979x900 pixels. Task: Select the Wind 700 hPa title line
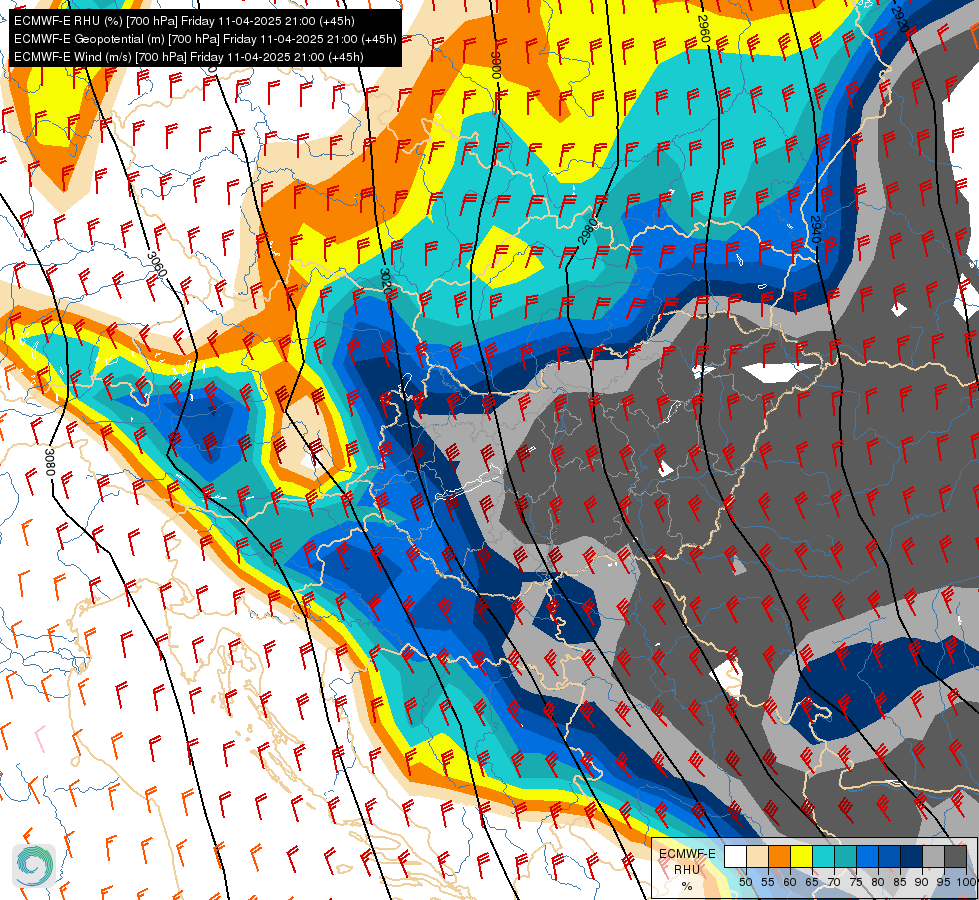189,57
